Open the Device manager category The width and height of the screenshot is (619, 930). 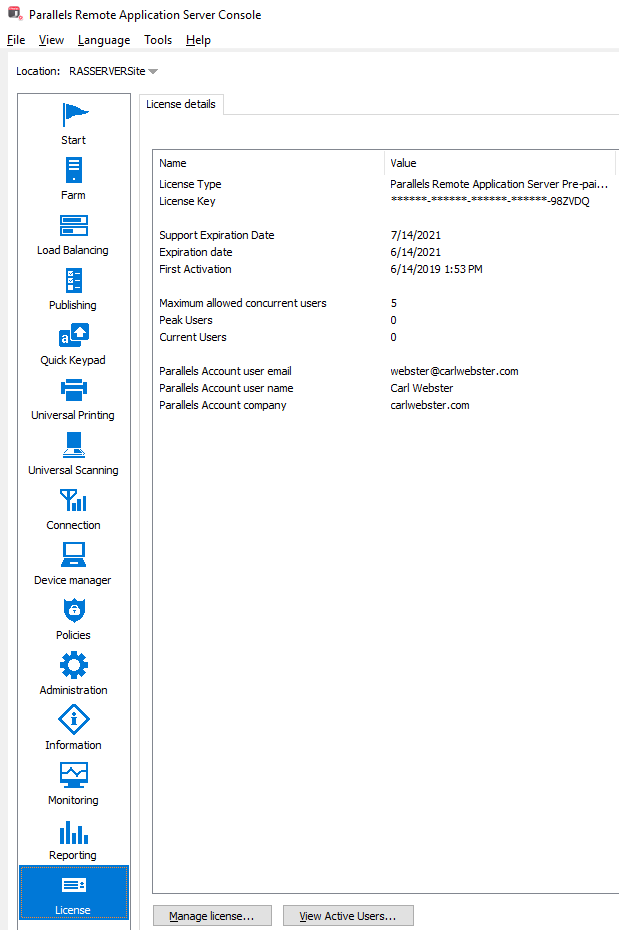[x=73, y=564]
